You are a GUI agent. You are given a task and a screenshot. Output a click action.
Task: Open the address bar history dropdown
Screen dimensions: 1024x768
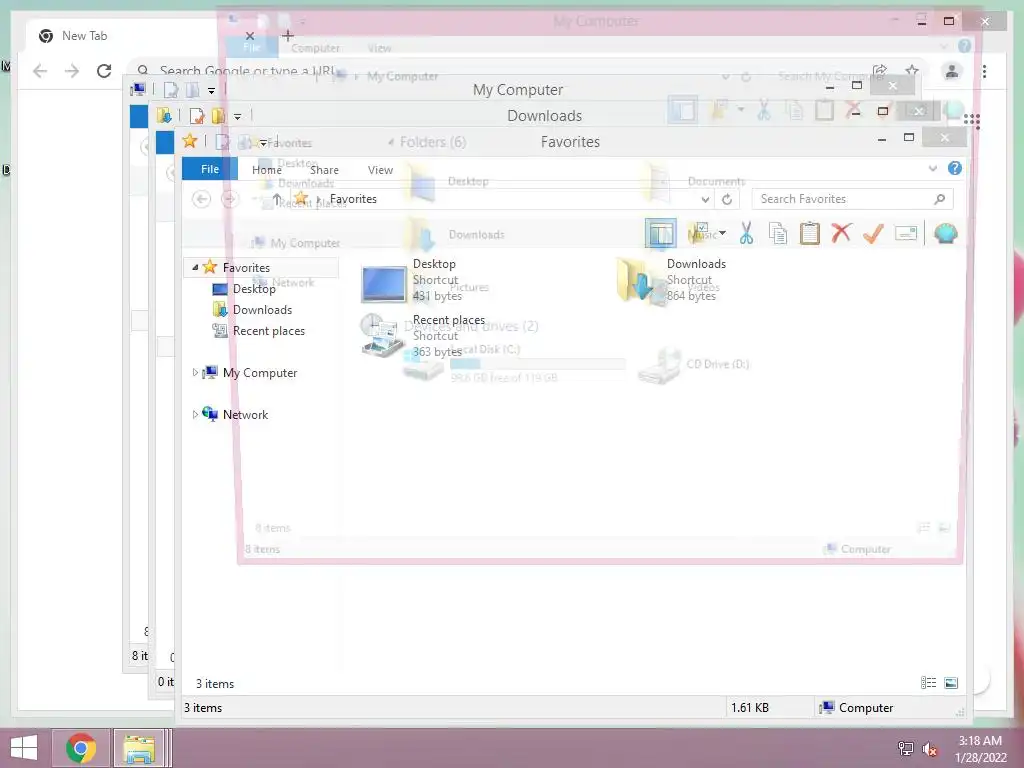[705, 199]
